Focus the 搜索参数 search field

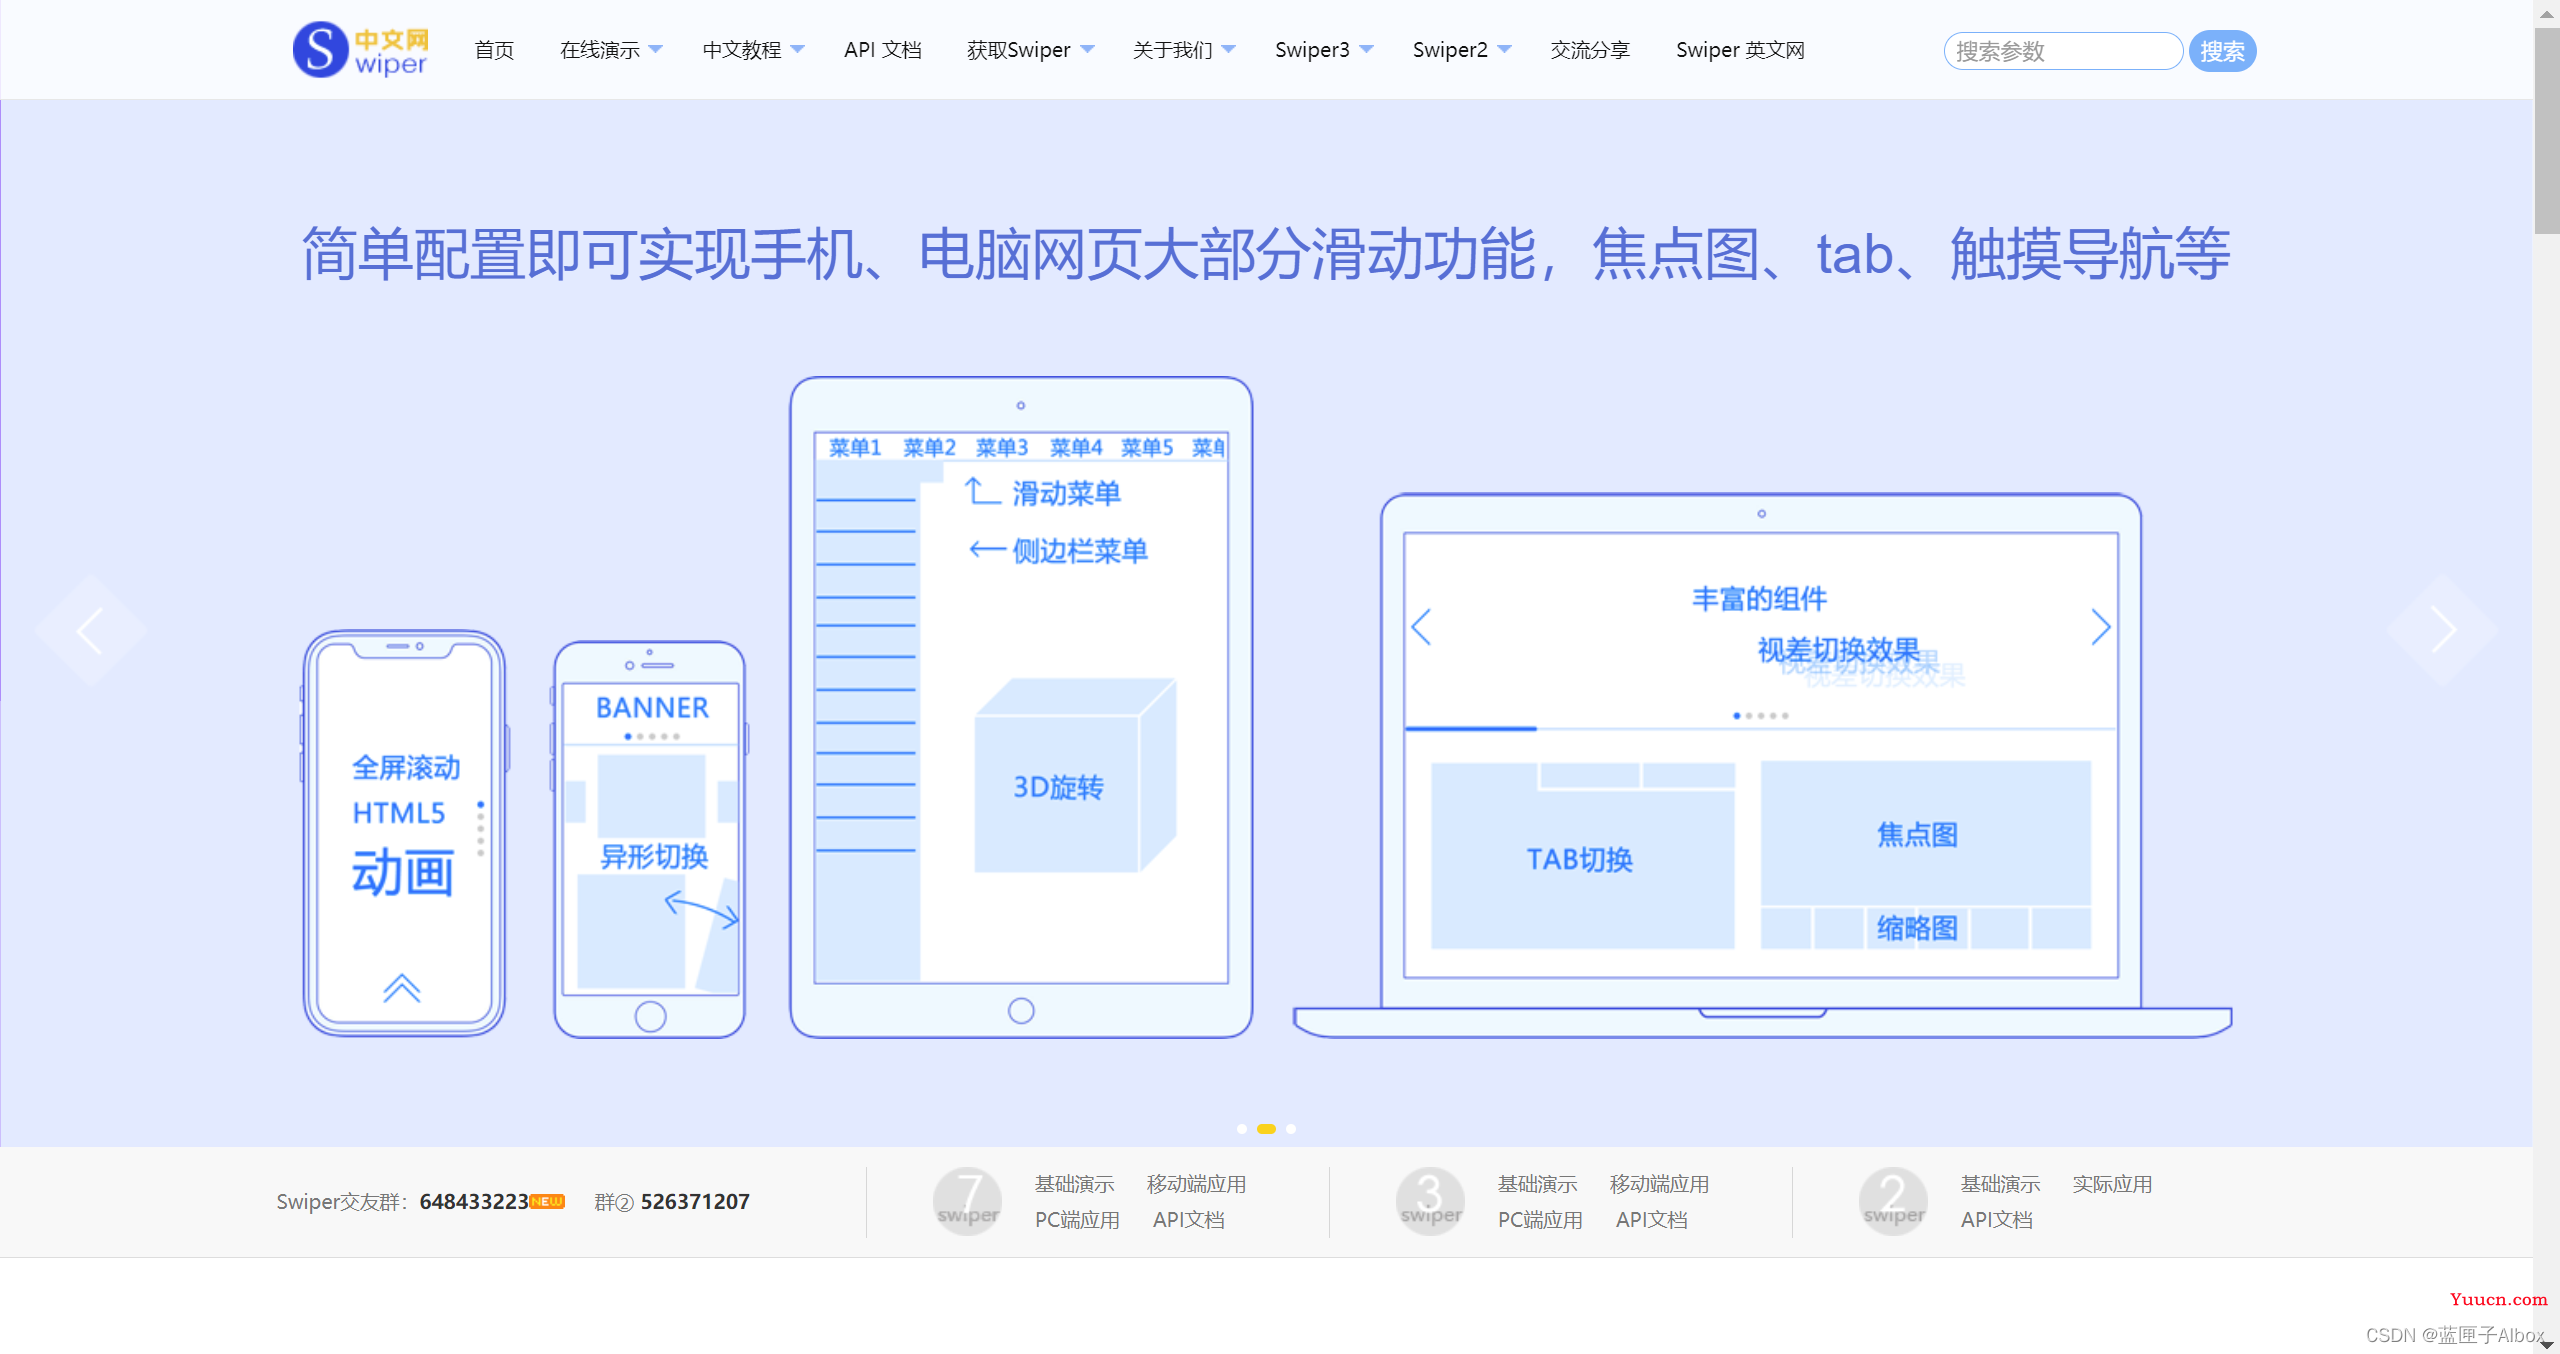click(2063, 51)
